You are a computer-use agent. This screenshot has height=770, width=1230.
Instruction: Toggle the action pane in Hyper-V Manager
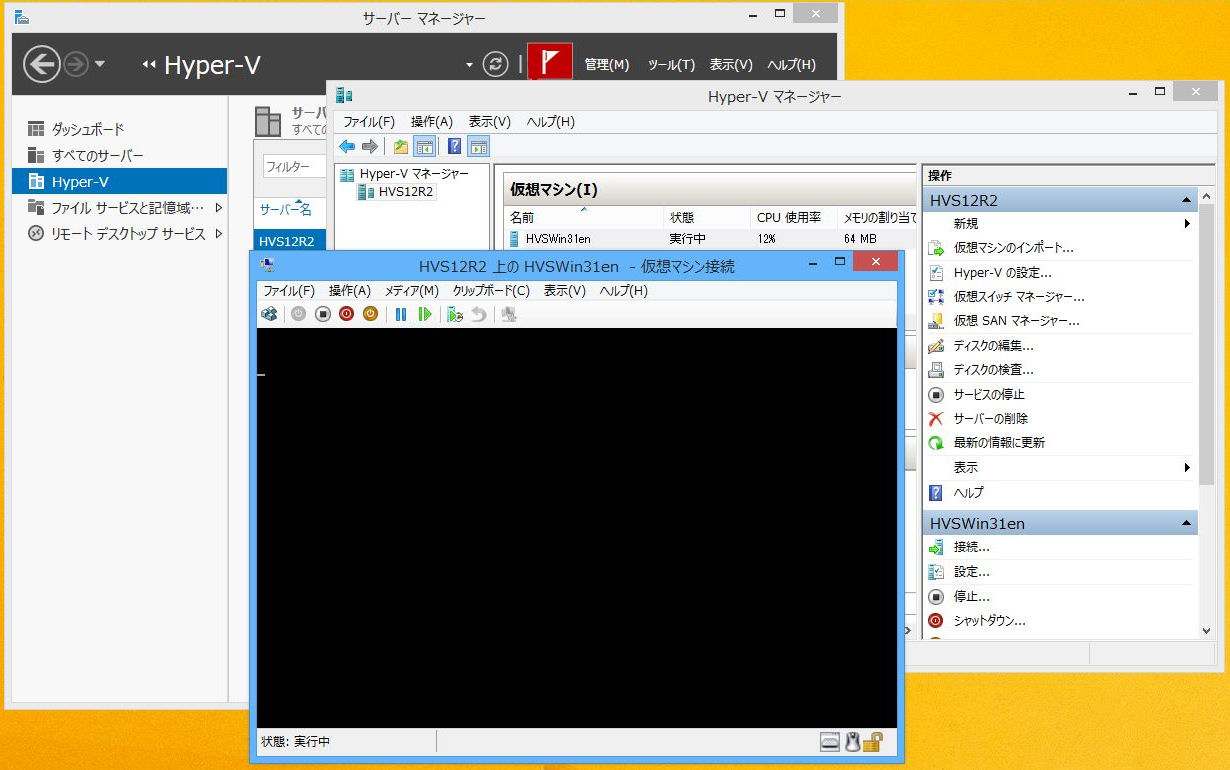click(478, 146)
